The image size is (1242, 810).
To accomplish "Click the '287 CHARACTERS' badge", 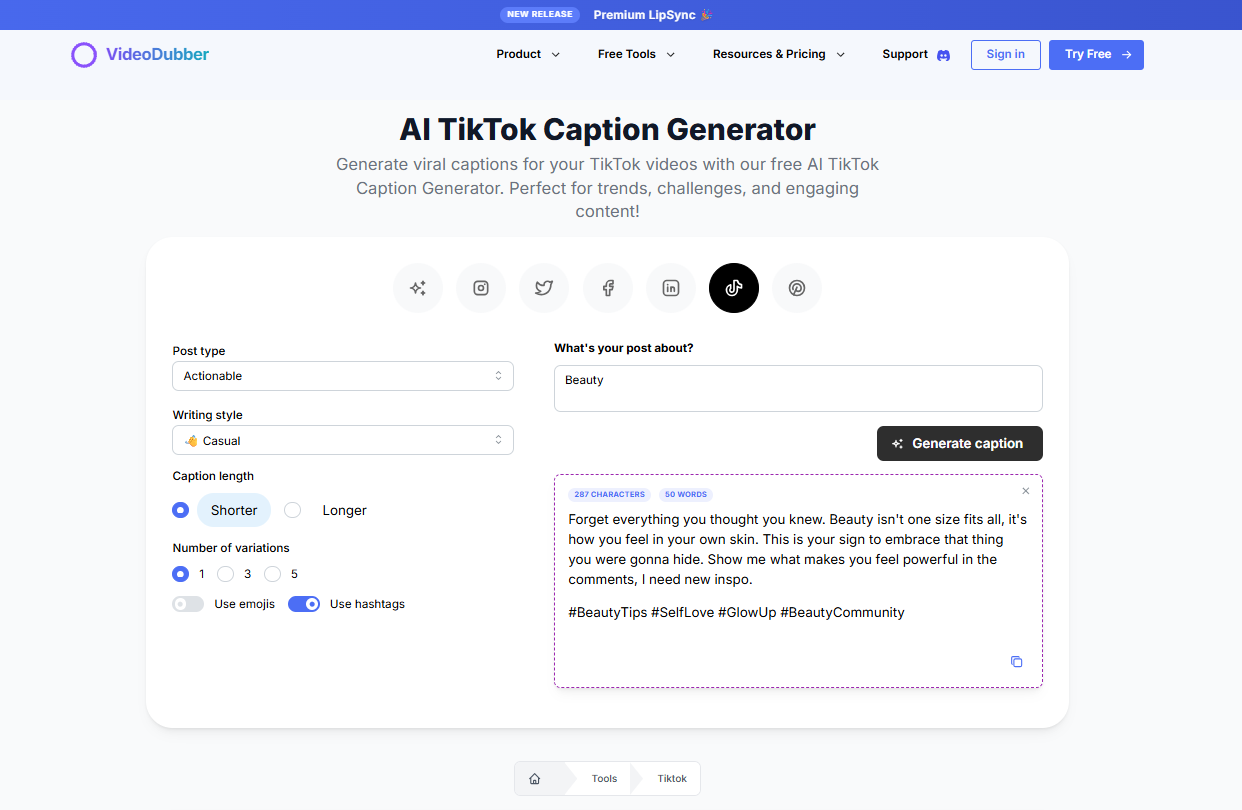I will 609,495.
